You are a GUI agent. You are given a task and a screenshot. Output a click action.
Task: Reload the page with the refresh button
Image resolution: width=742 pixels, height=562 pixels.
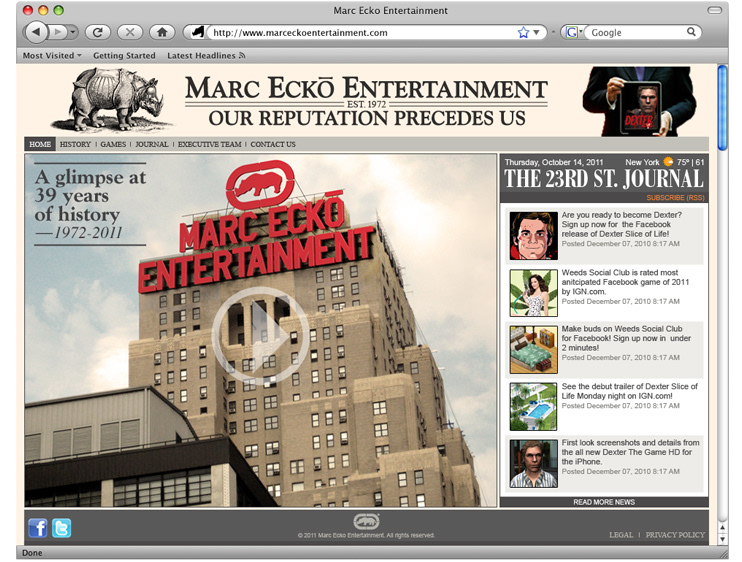97,32
